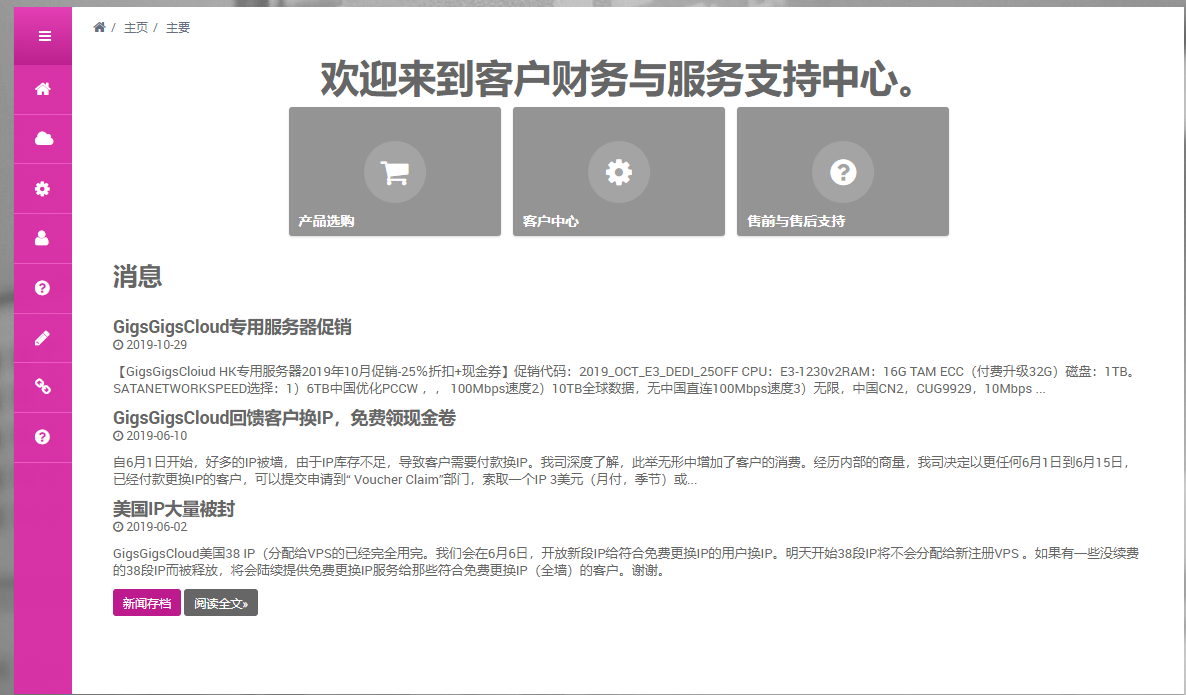The width and height of the screenshot is (1186, 695).
Task: Open the GigsGigsCloud专用服务器促销 news headline
Action: tap(232, 327)
